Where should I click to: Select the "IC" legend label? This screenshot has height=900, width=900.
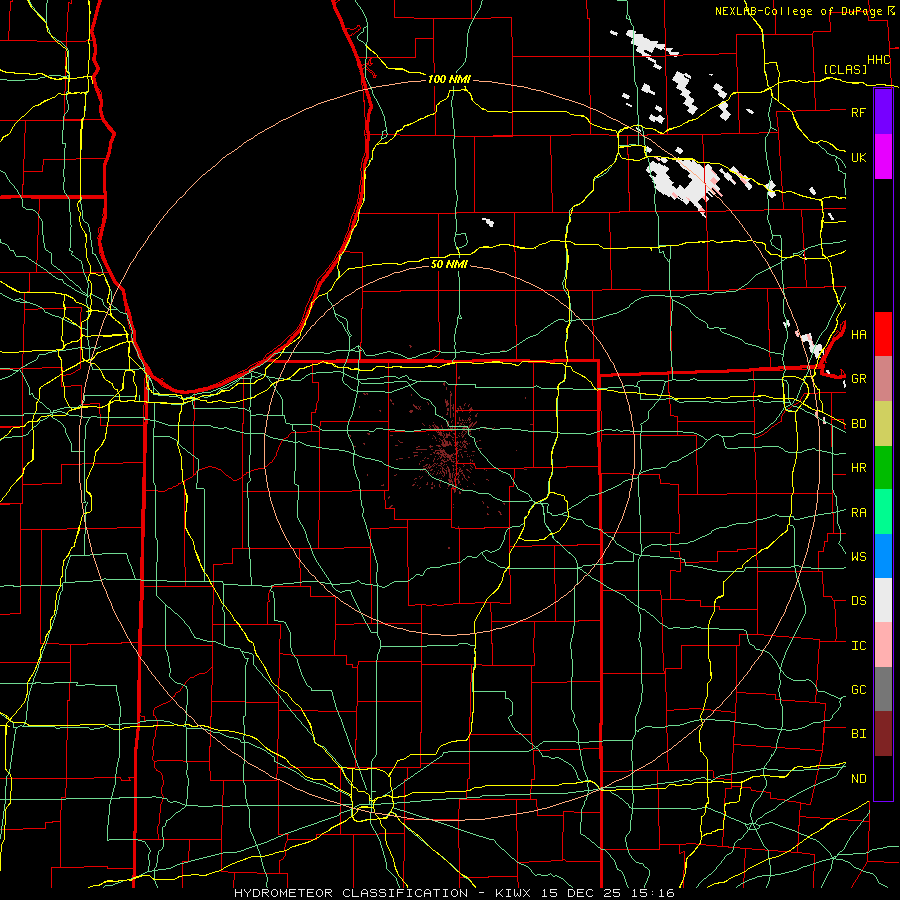[858, 646]
